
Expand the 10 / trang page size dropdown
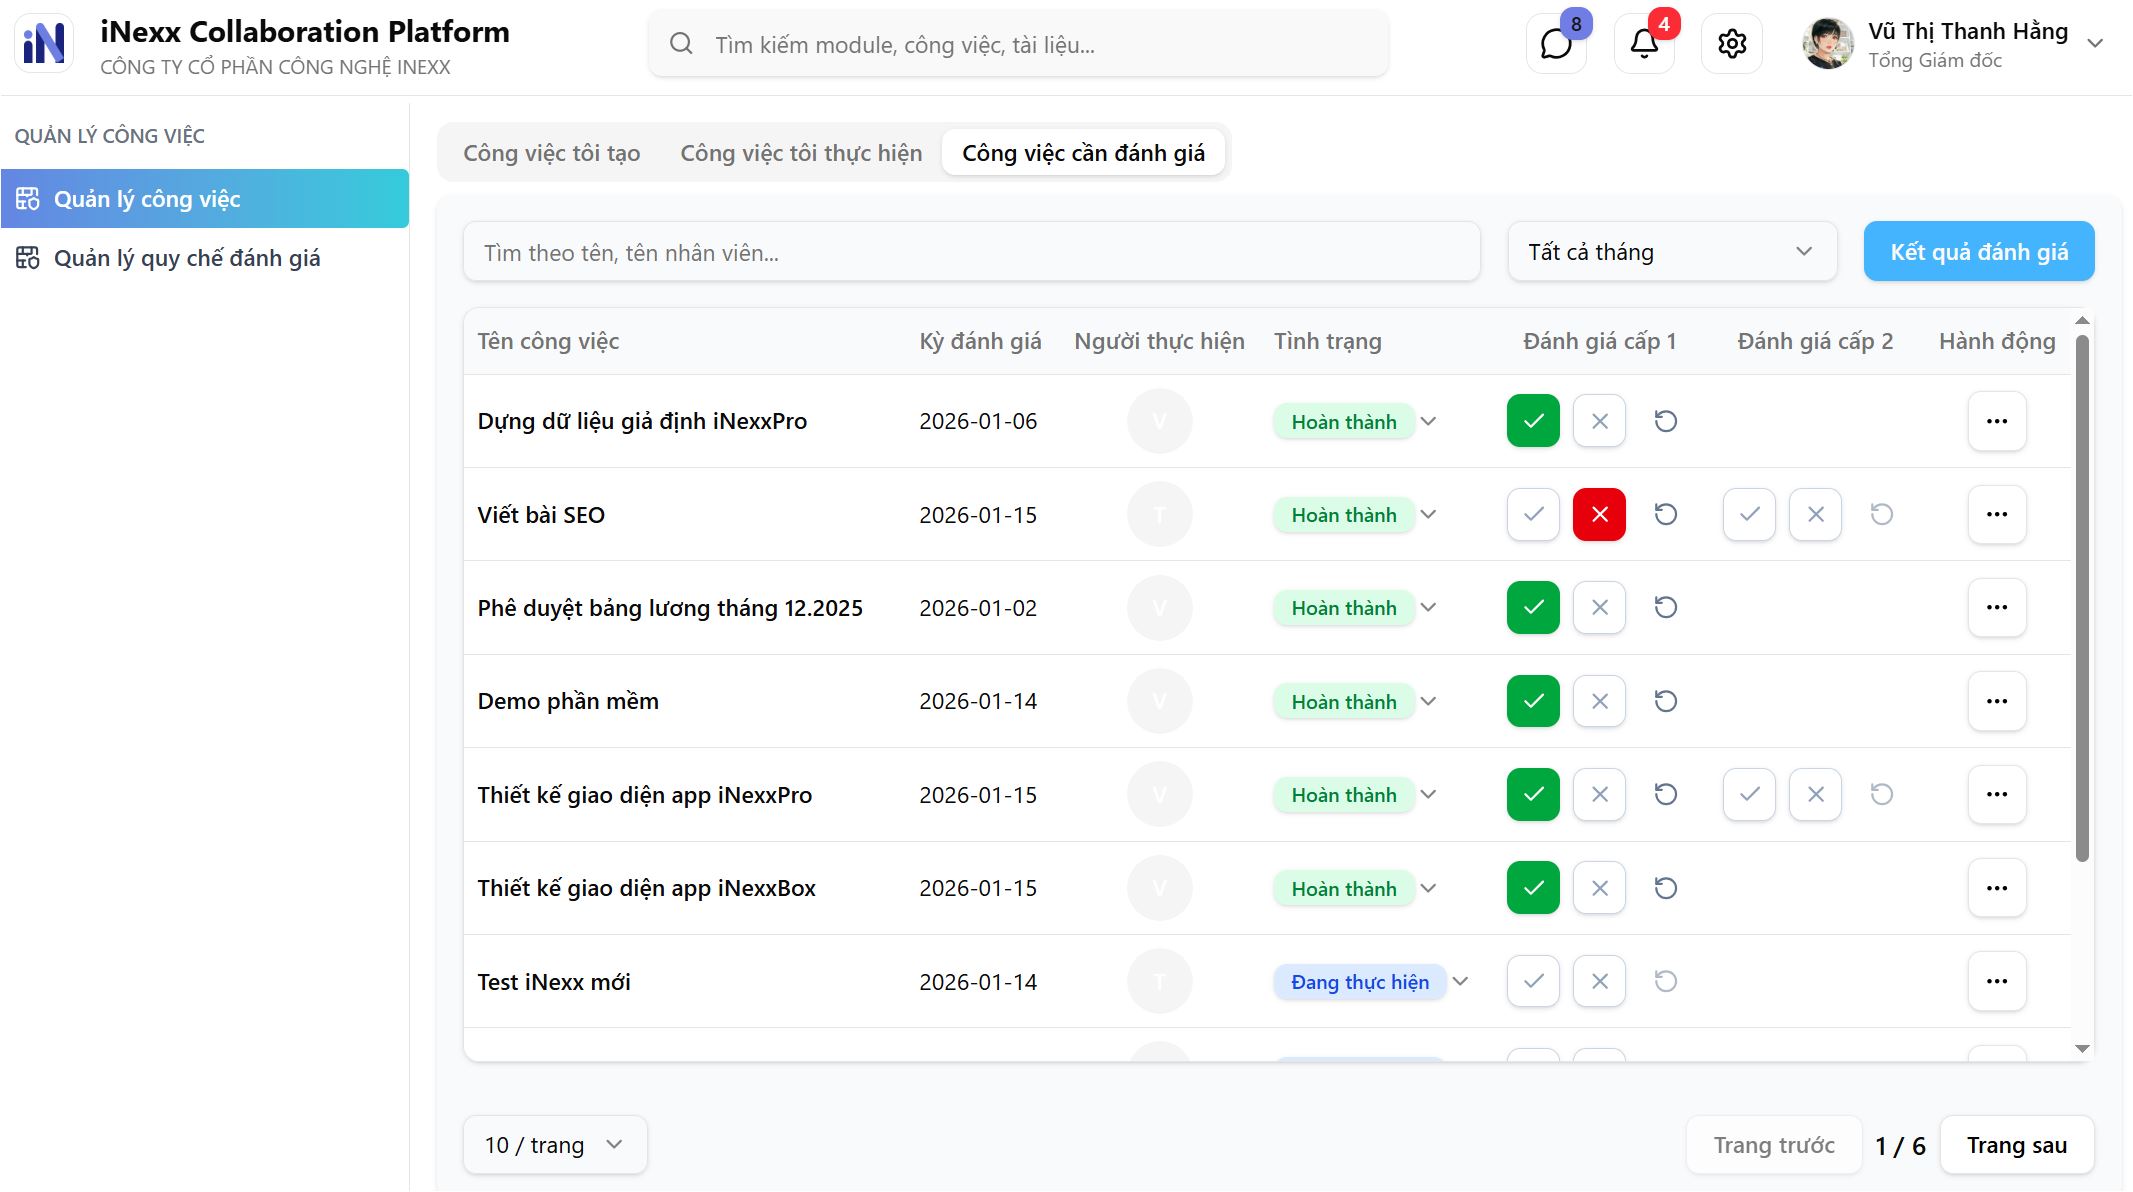click(554, 1145)
